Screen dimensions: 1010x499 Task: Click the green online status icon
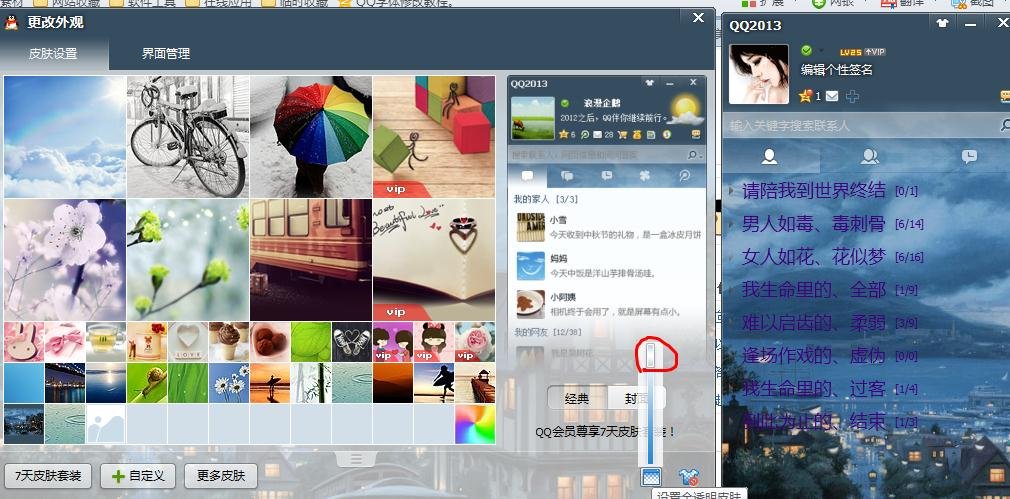coord(806,50)
